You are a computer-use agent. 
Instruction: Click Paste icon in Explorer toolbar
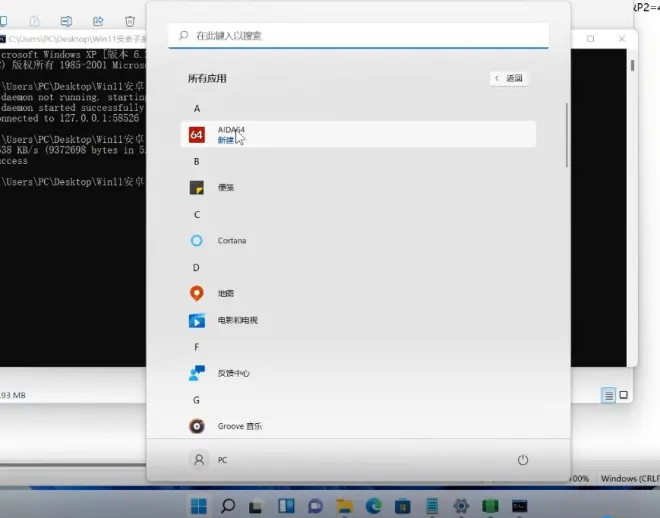coord(35,21)
